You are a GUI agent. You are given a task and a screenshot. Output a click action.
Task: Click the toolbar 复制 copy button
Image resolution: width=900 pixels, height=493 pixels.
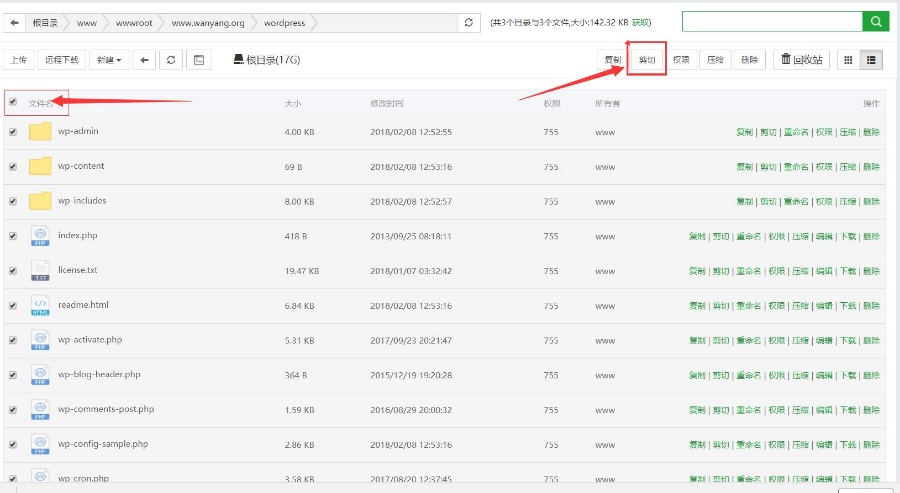click(612, 60)
